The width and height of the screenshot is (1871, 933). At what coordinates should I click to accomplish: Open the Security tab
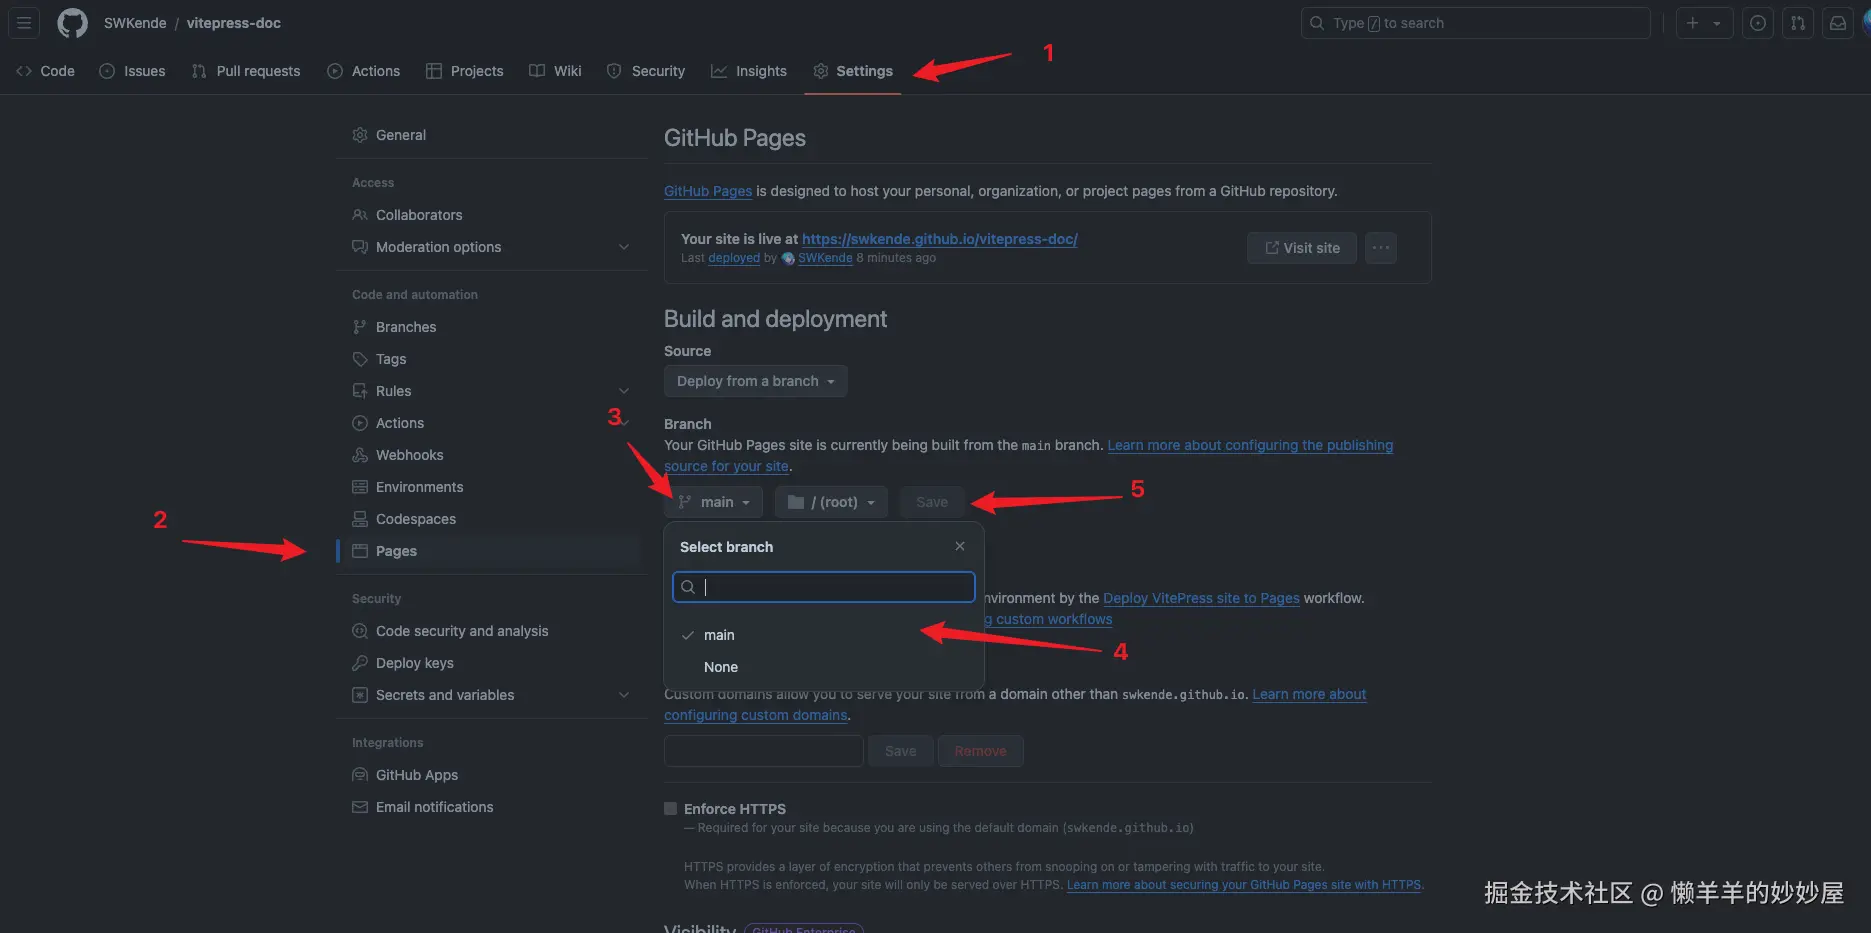coord(646,71)
